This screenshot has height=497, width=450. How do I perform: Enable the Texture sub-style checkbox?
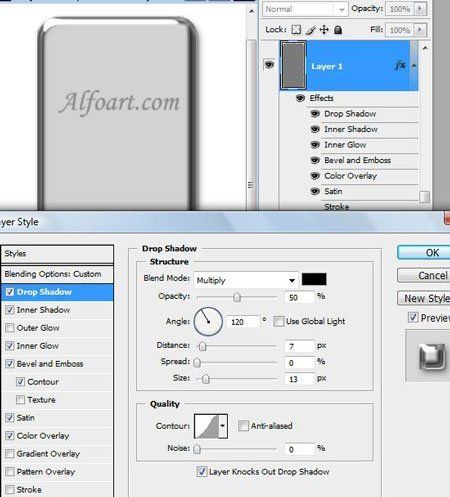(20, 399)
